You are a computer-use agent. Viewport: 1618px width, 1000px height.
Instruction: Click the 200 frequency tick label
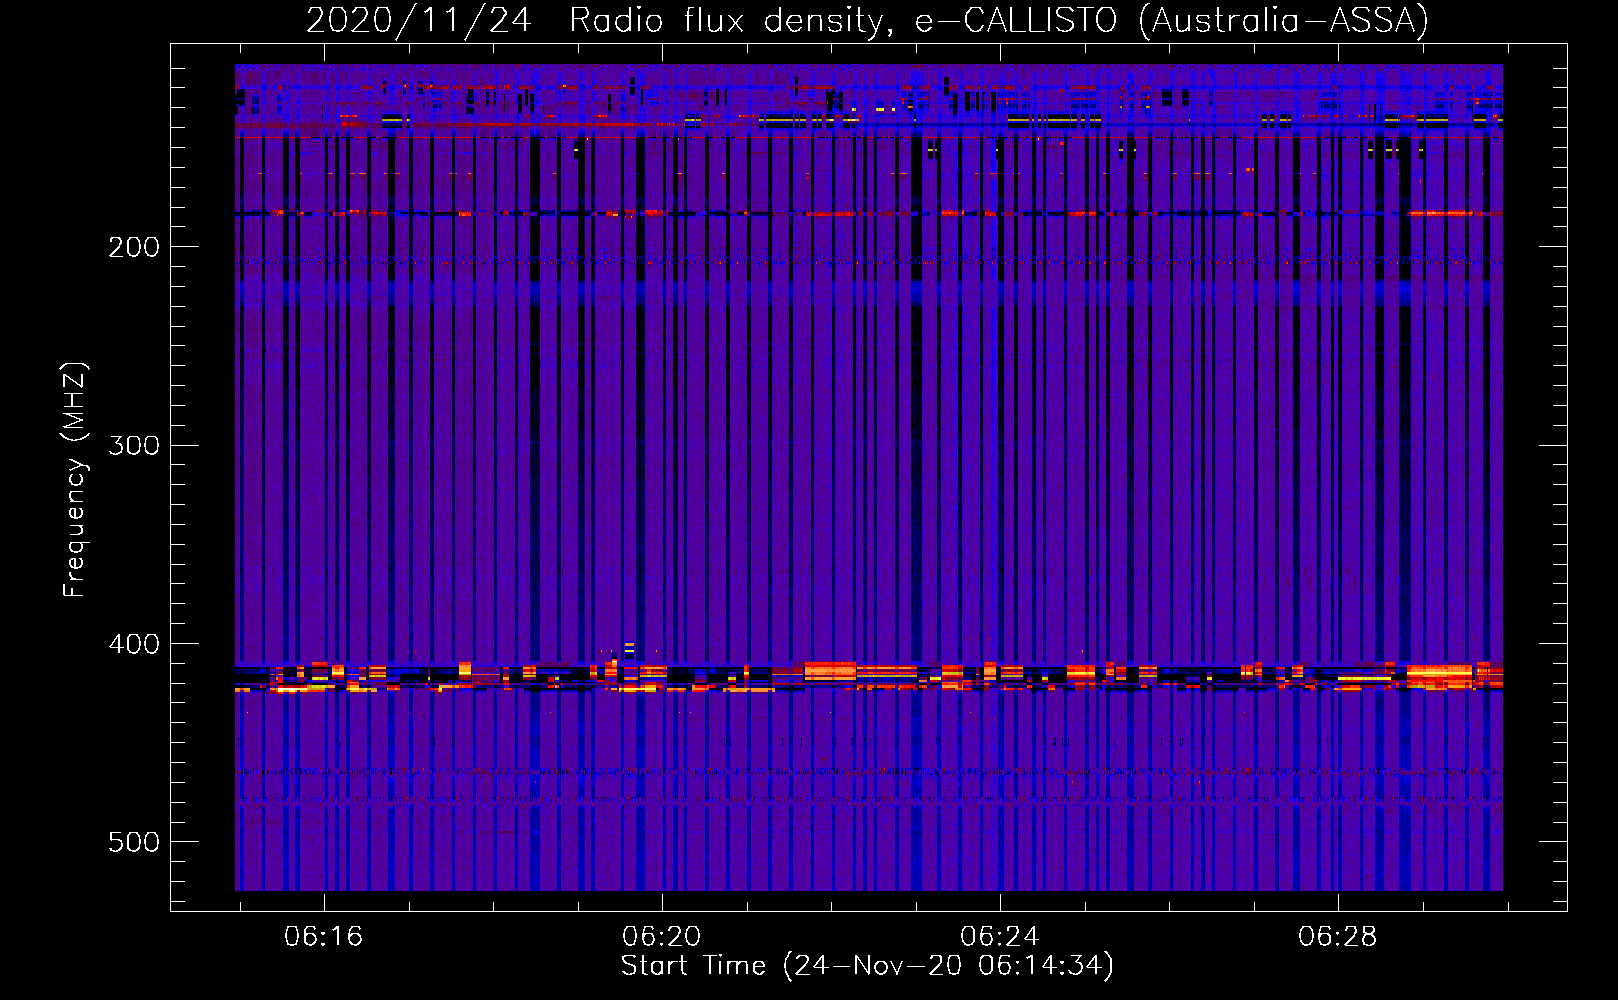point(134,247)
